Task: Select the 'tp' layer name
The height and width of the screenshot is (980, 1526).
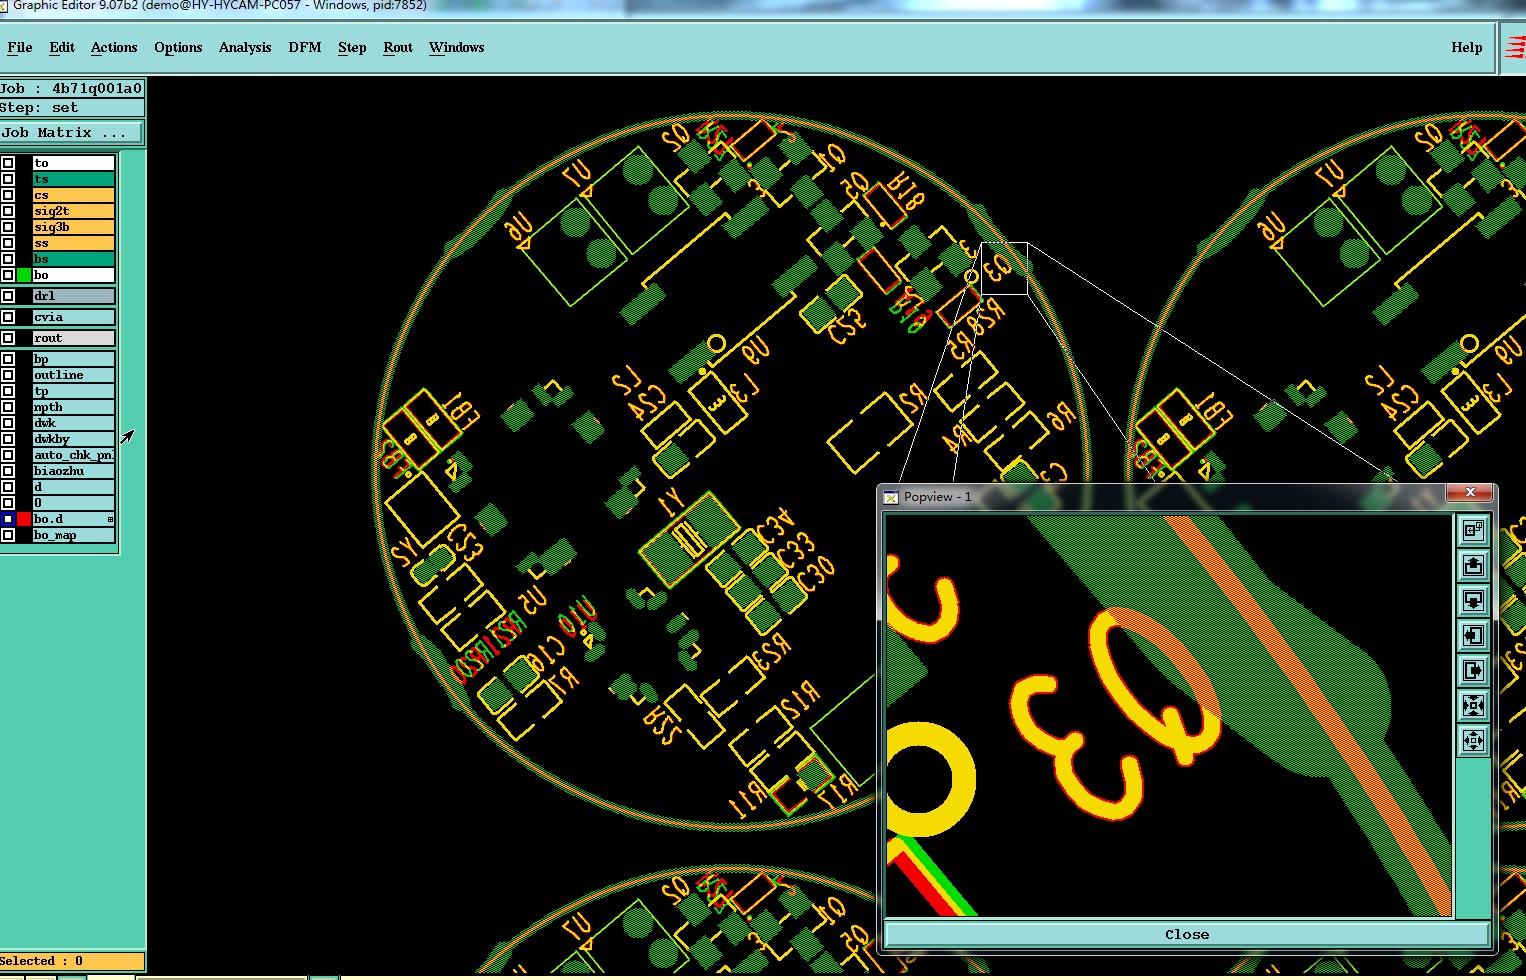Action: click(x=74, y=391)
